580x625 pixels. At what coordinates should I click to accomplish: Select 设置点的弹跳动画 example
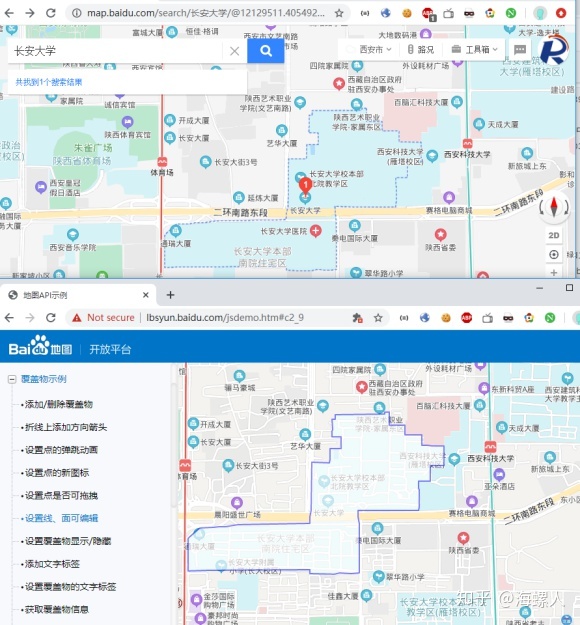[61, 450]
